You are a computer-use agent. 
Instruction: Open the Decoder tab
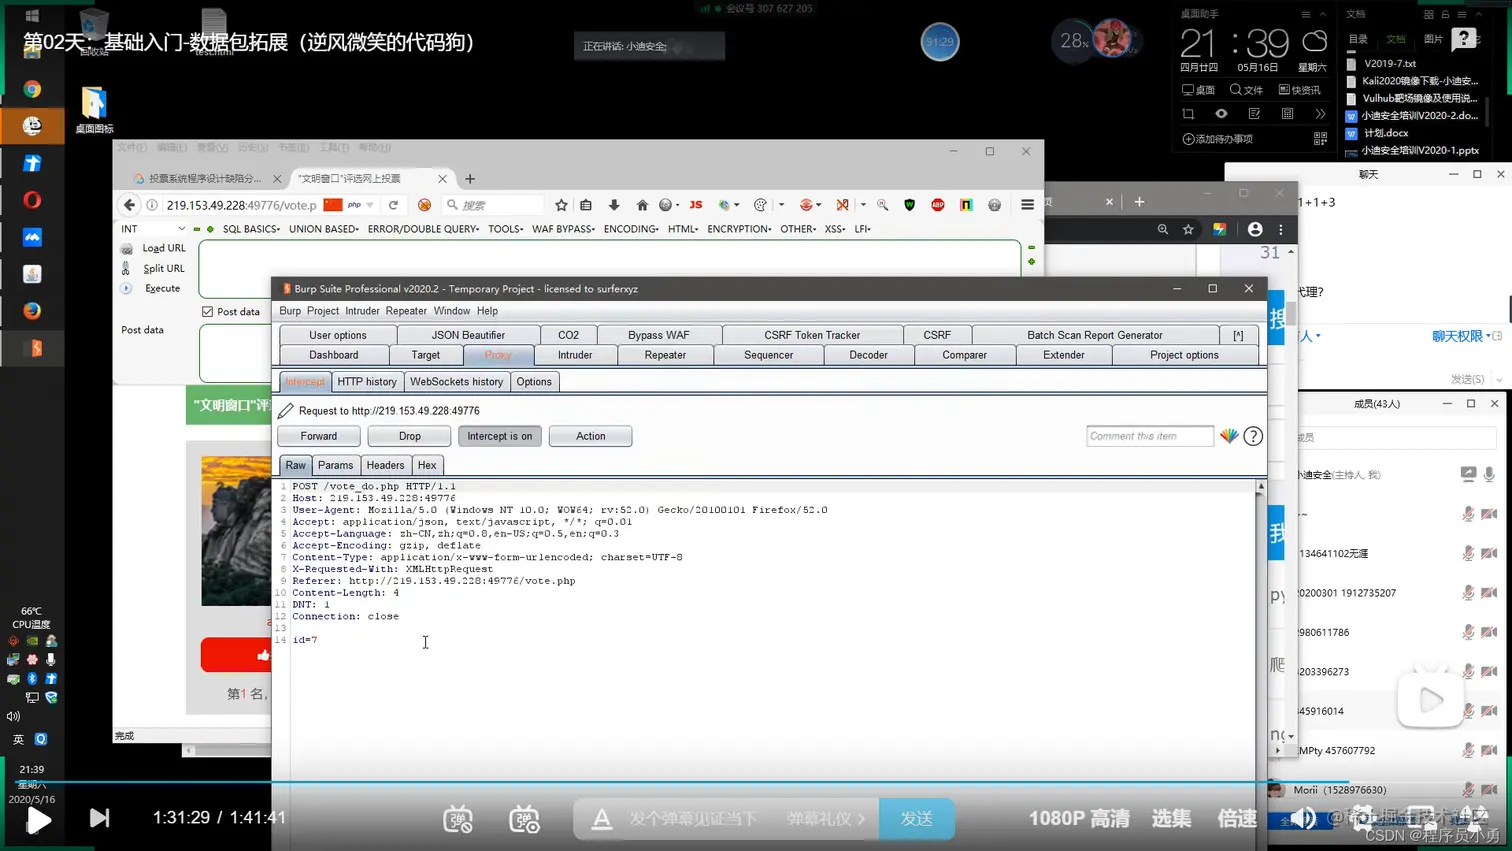point(868,355)
